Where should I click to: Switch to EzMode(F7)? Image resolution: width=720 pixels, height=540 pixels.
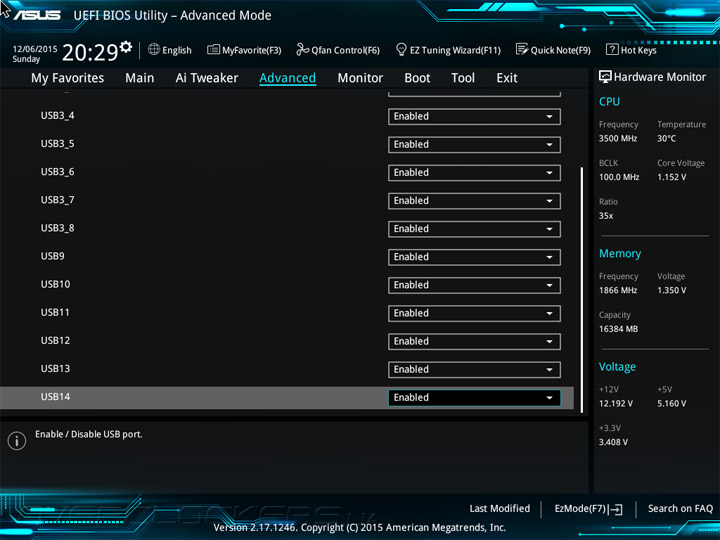[589, 509]
